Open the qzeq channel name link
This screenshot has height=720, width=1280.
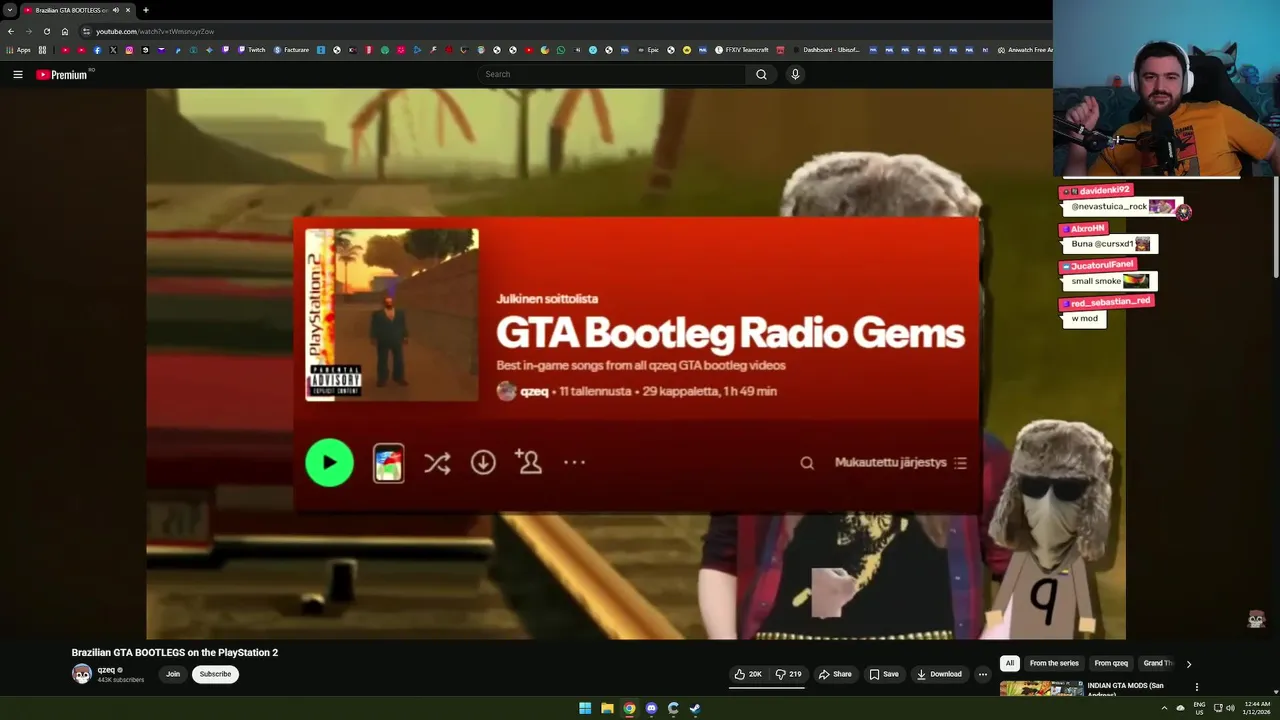(106, 670)
